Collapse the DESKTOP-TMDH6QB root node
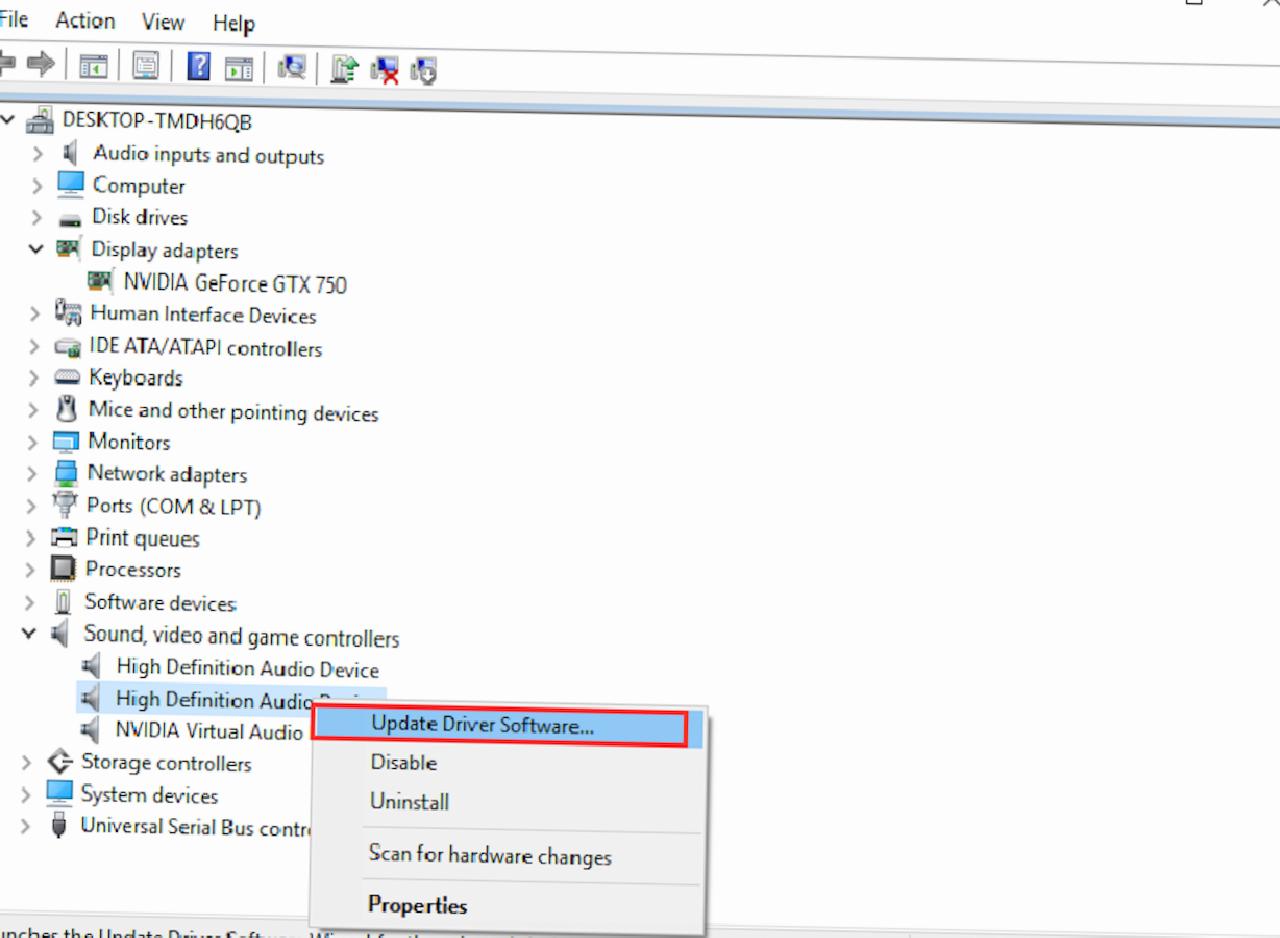Image resolution: width=1280 pixels, height=938 pixels. pos(9,121)
